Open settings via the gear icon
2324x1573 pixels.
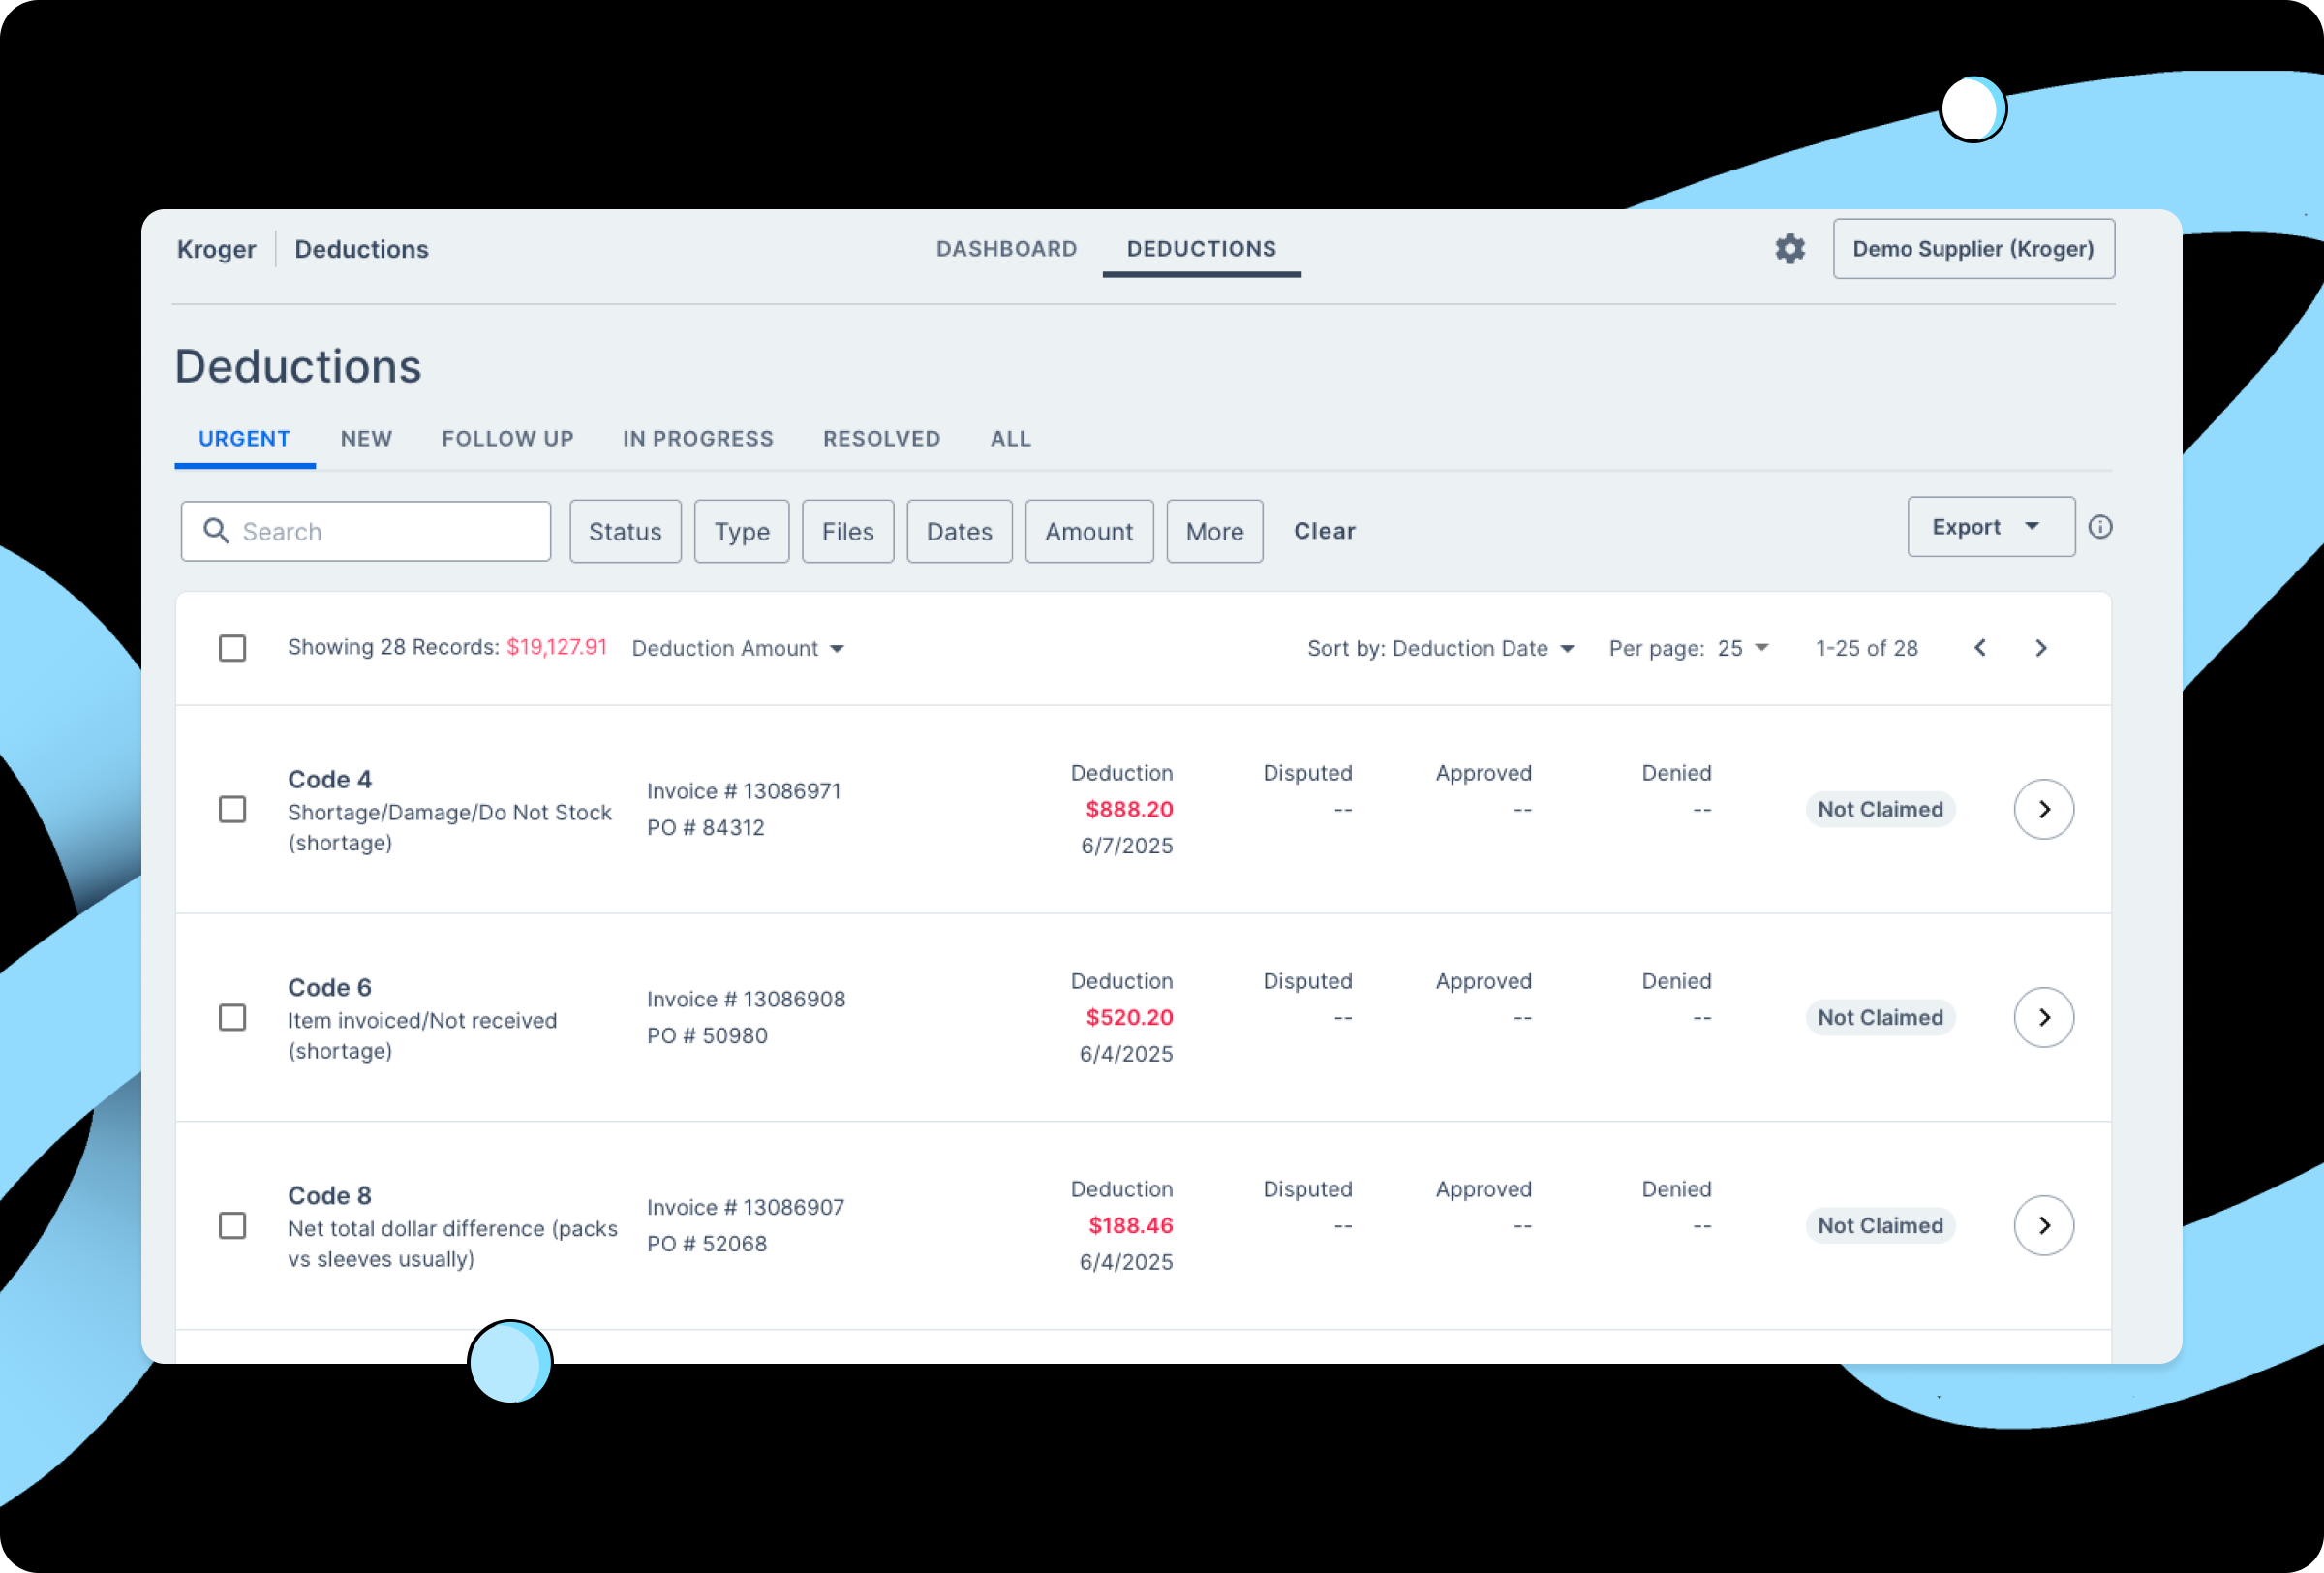(x=1789, y=249)
